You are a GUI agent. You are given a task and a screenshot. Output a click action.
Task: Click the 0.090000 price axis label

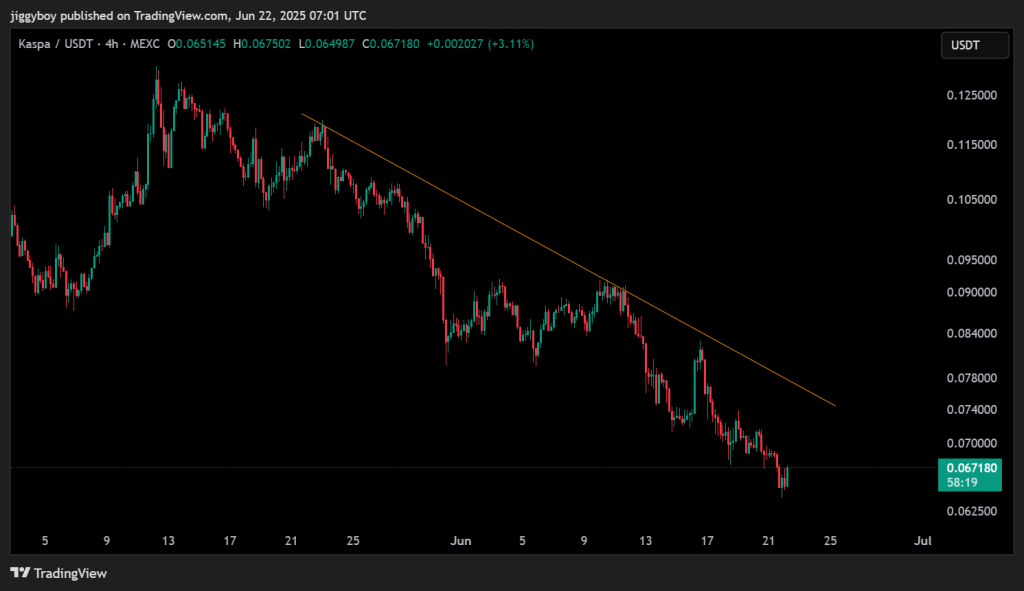(972, 292)
